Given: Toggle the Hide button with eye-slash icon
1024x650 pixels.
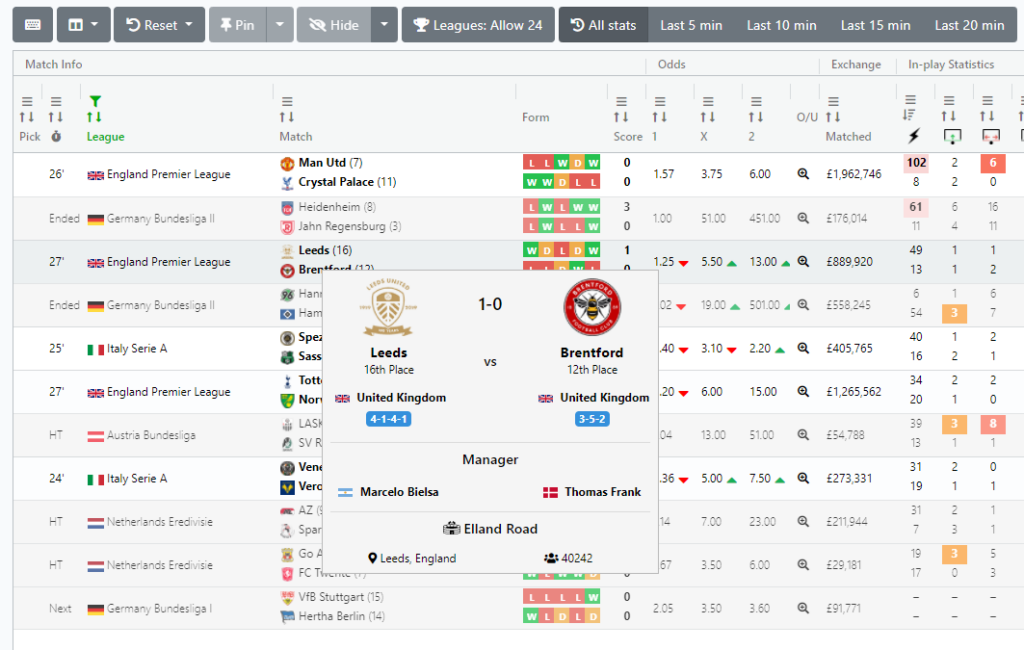Looking at the screenshot, I should (333, 24).
